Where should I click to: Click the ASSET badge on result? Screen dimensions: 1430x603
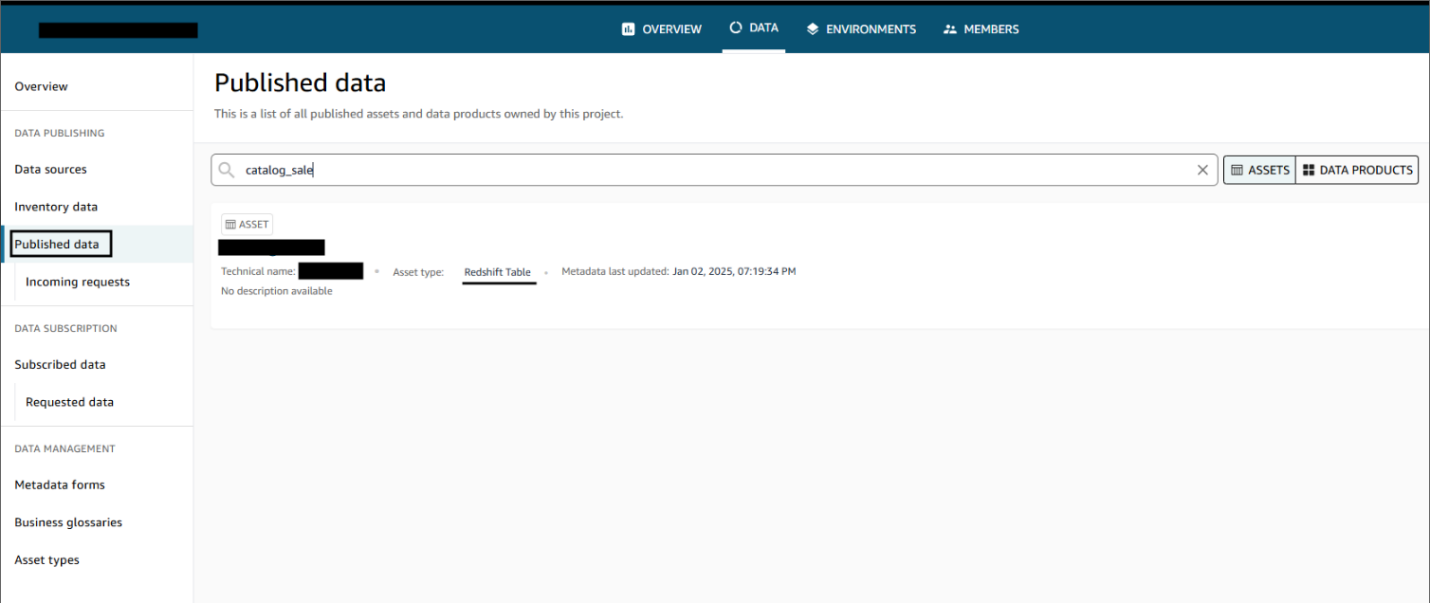246,225
